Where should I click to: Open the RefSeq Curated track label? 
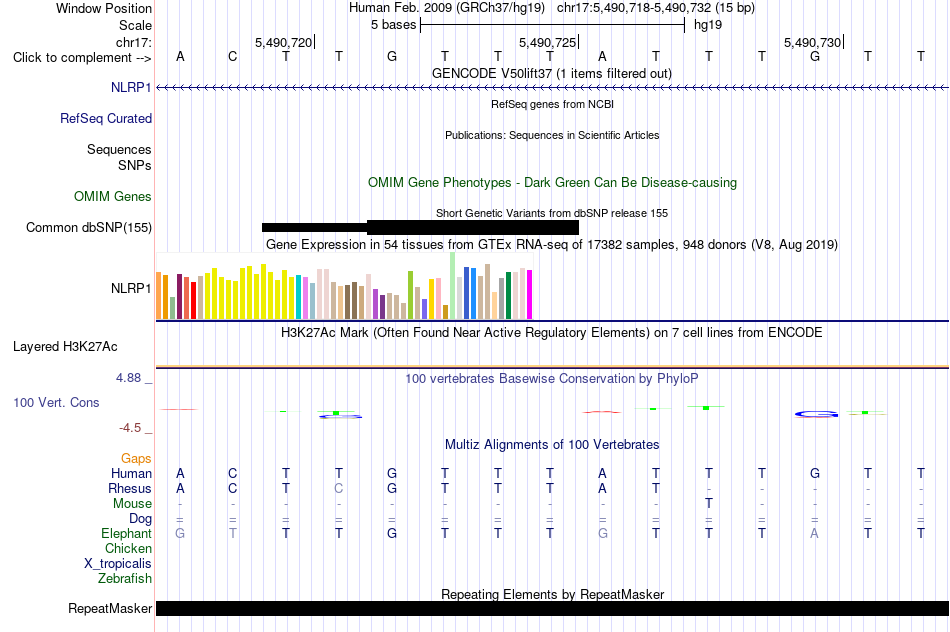pos(105,118)
